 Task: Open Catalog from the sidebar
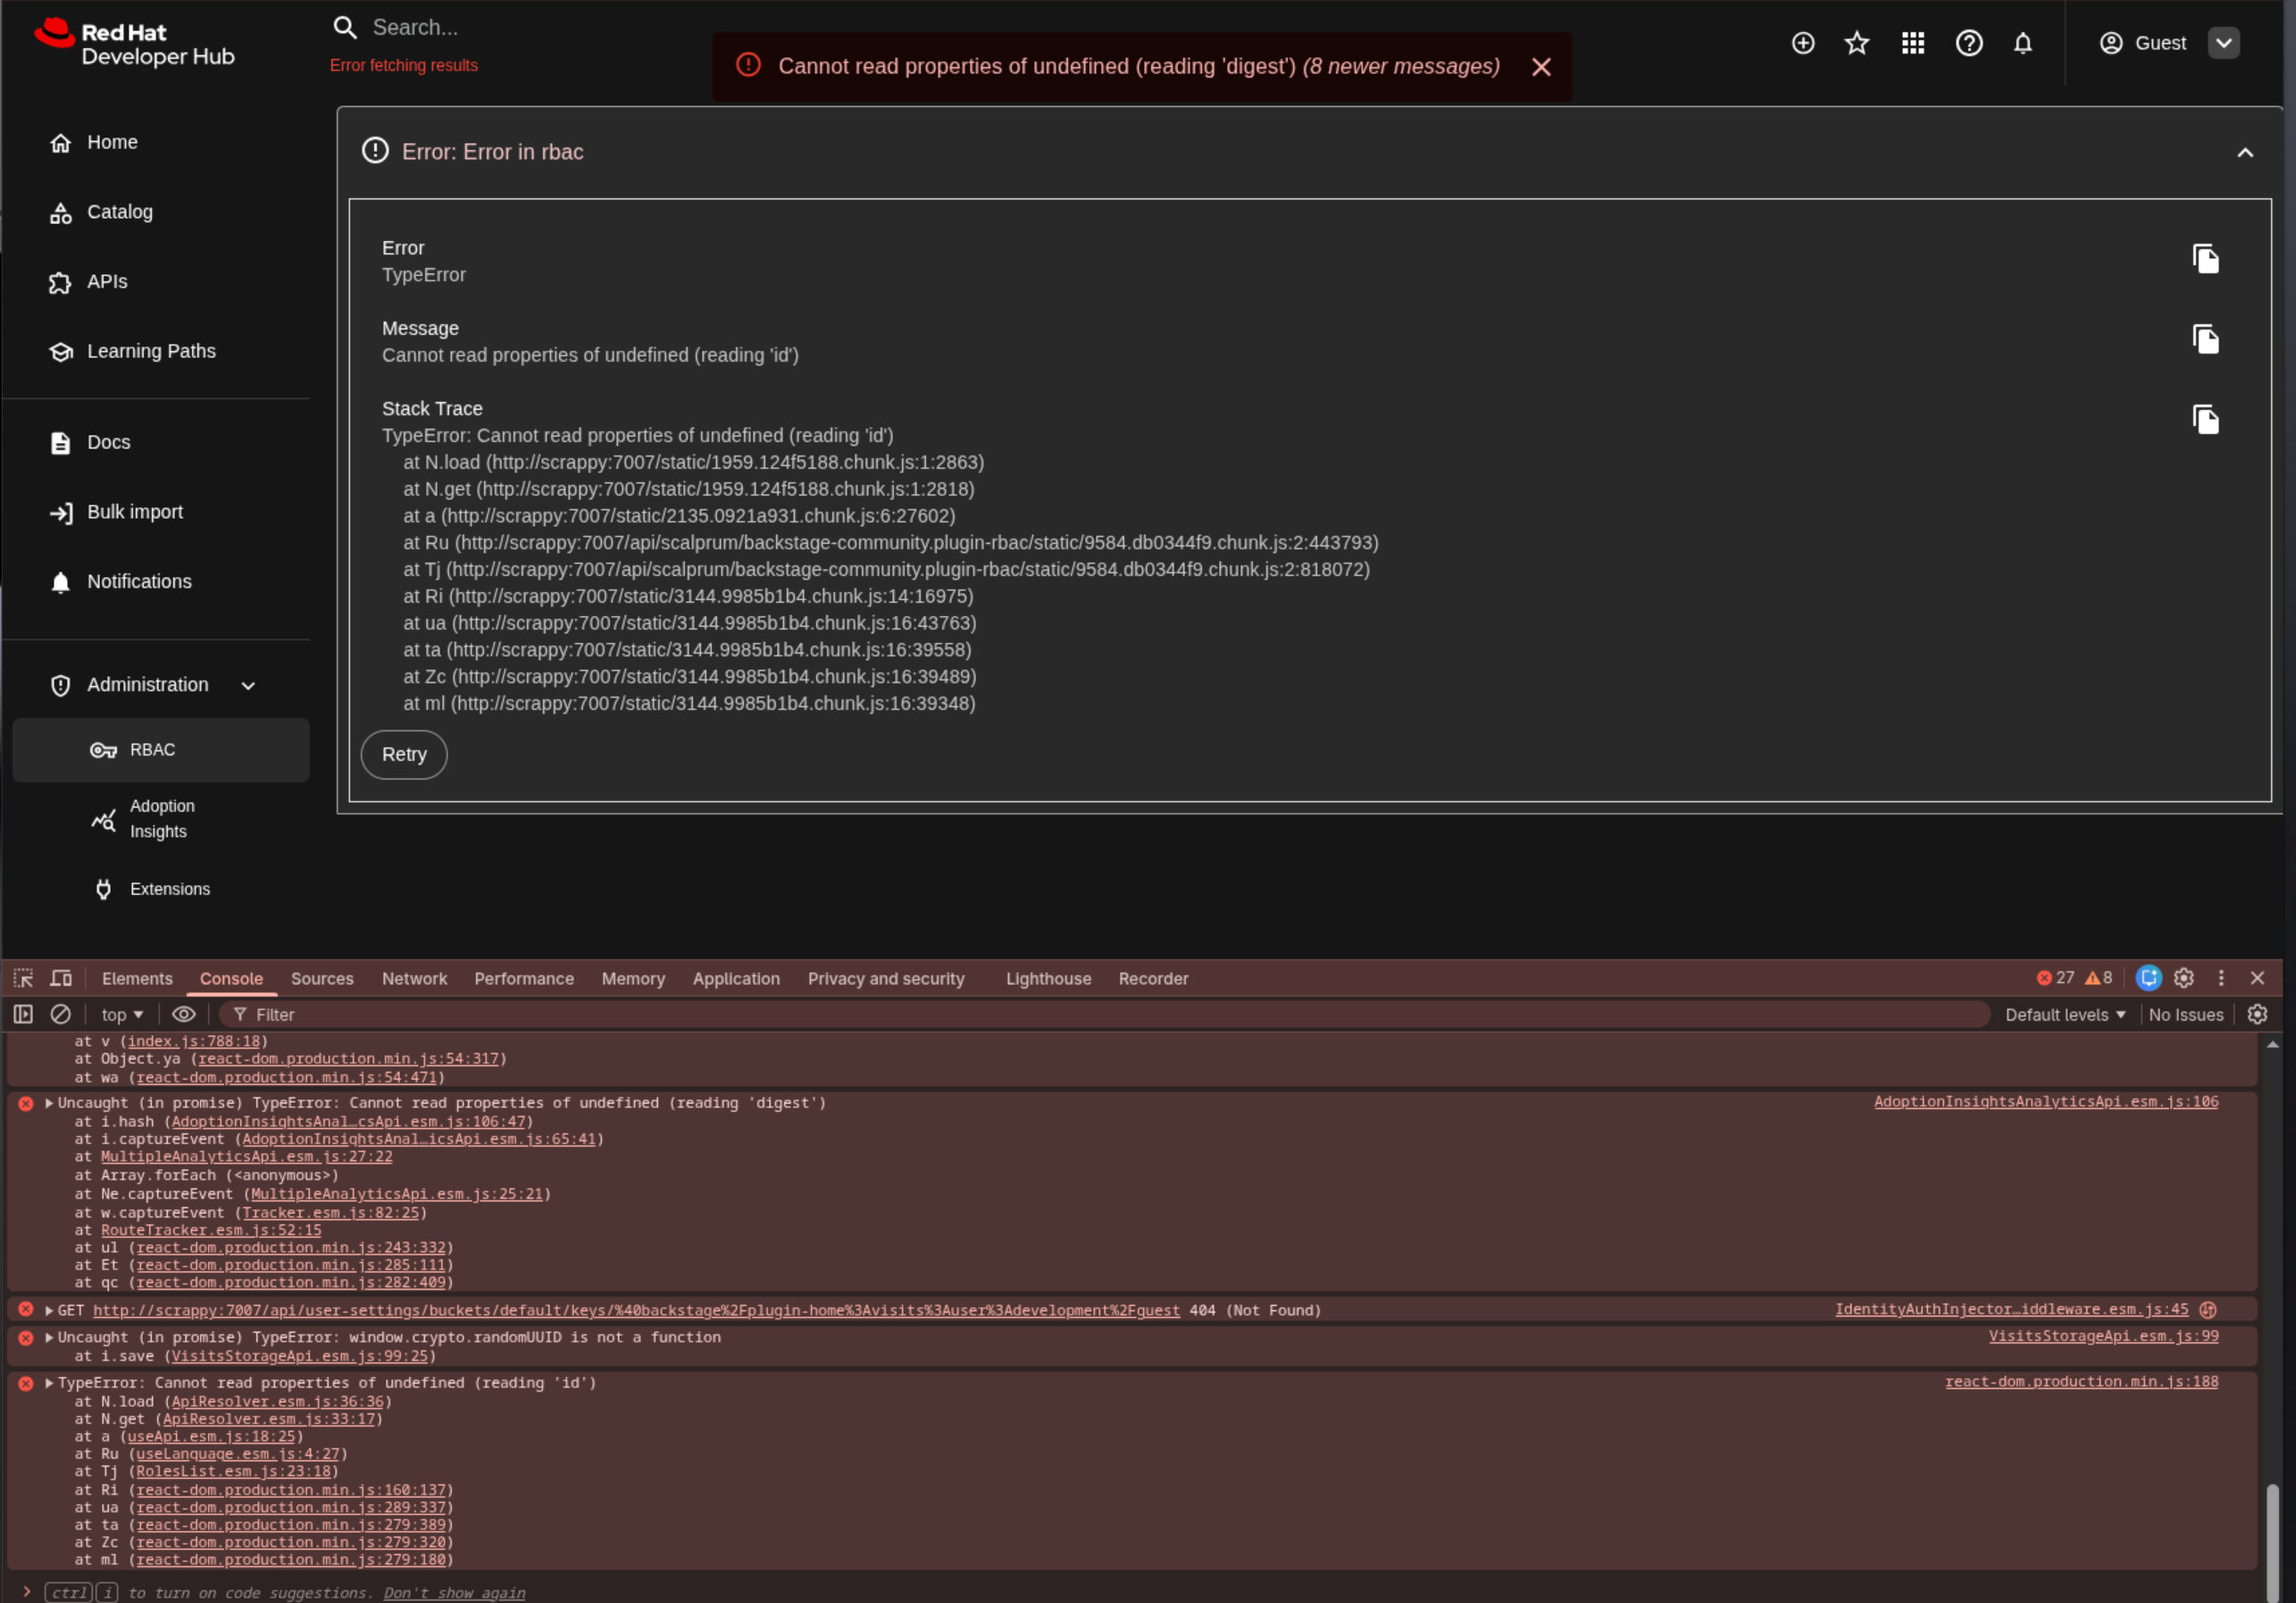click(119, 212)
